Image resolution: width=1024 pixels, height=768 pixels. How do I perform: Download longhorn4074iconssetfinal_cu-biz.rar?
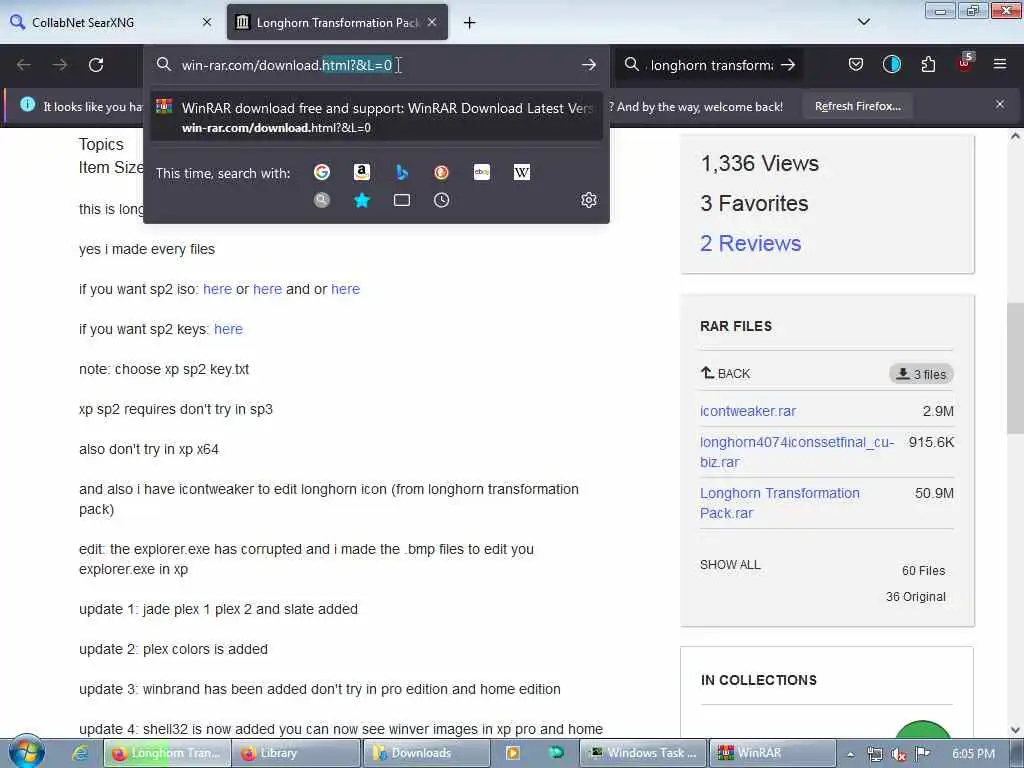(797, 452)
